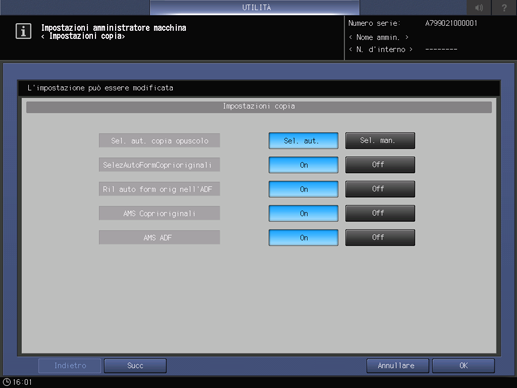Turn On SelezAutoFormCoprioriginali
The height and width of the screenshot is (388, 517).
(303, 165)
